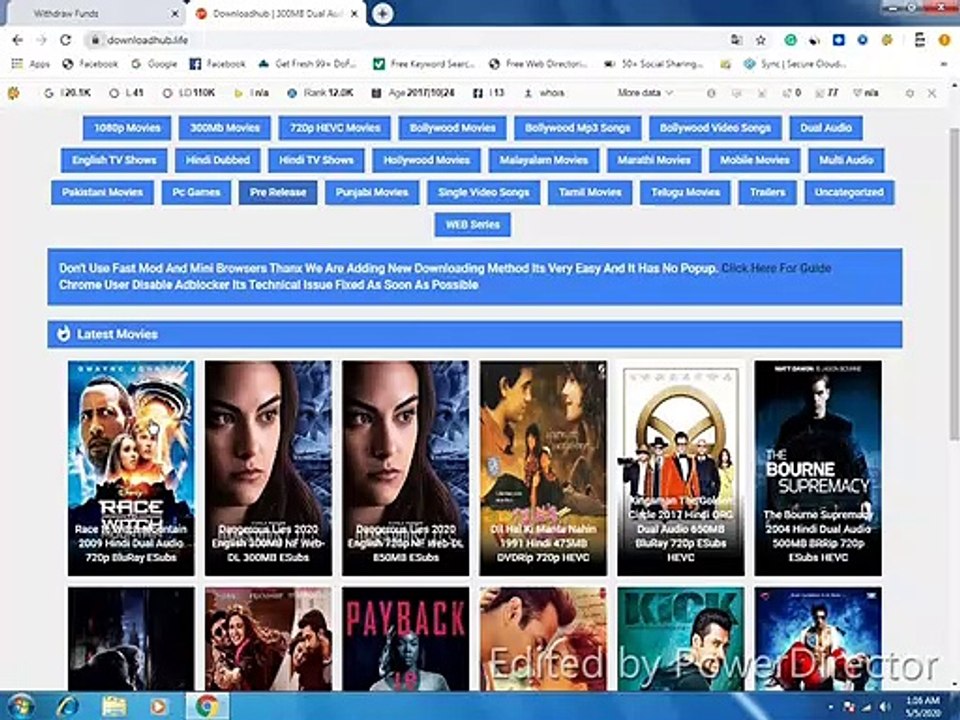Bookmark this page with the star icon
This screenshot has height=720, width=960.
[x=760, y=40]
